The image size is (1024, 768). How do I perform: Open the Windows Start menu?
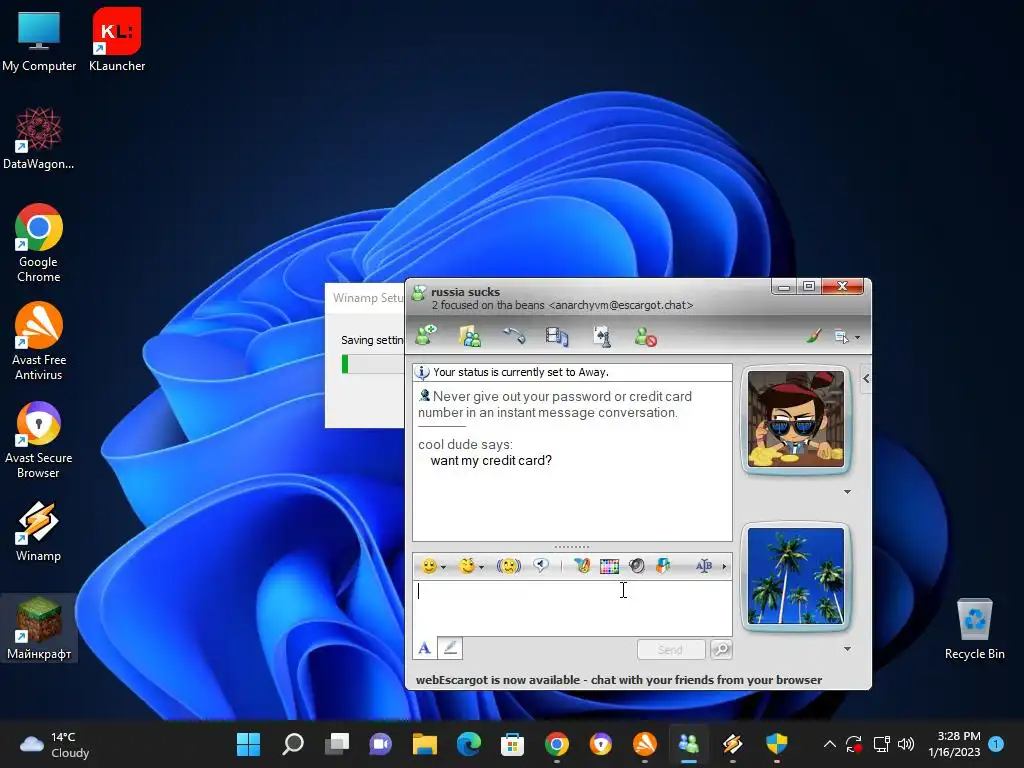coord(248,743)
